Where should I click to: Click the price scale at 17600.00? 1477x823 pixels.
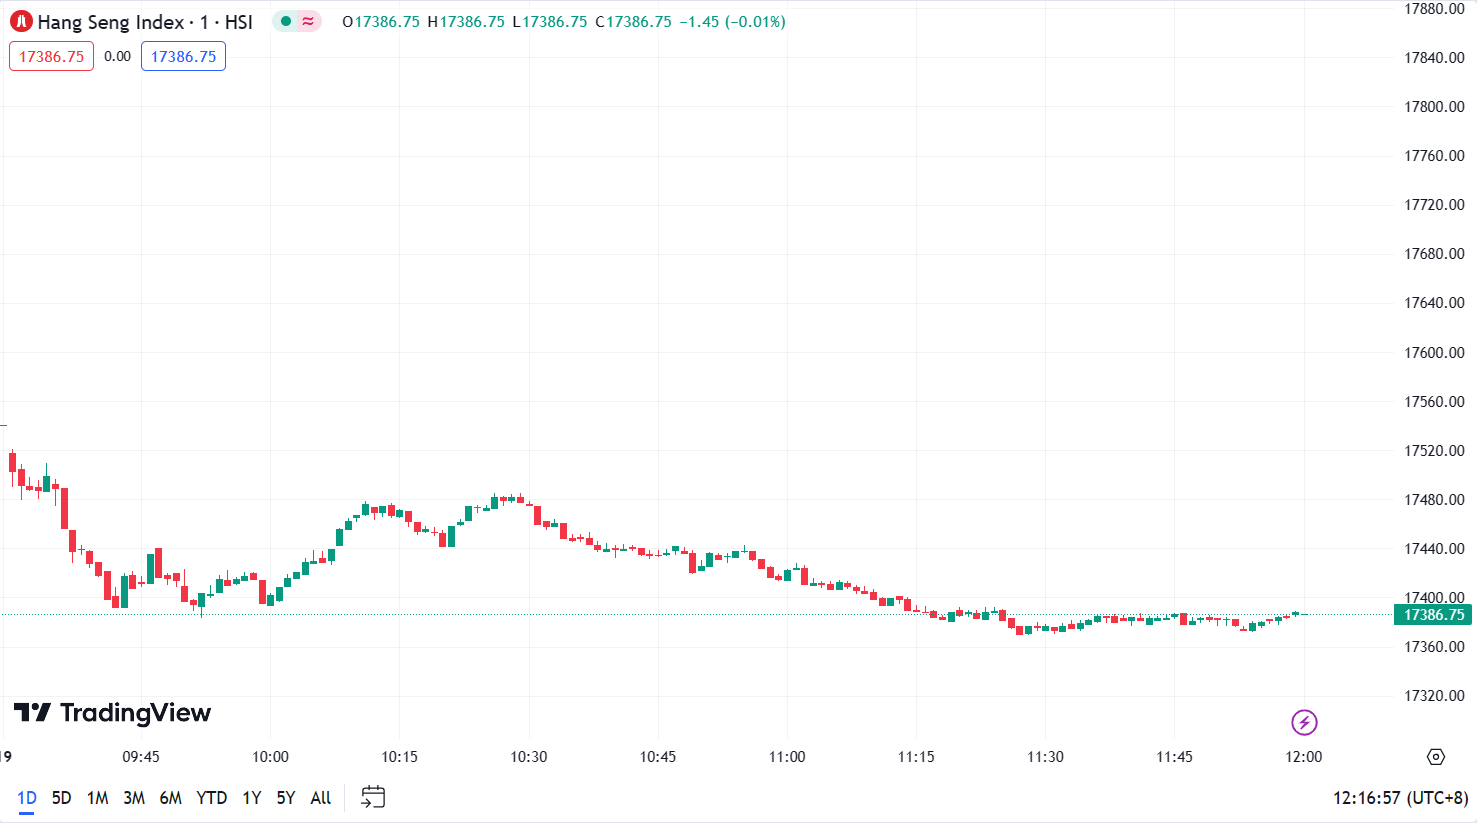tap(1434, 352)
